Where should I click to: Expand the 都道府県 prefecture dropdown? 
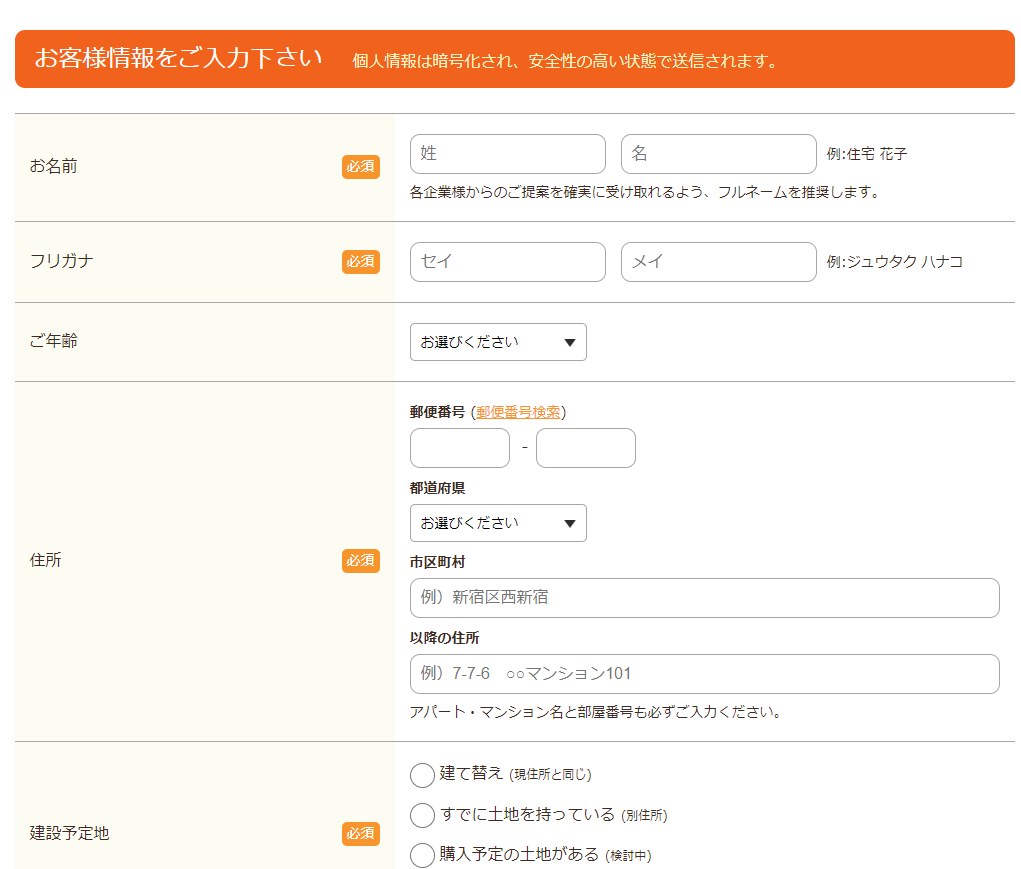498,523
